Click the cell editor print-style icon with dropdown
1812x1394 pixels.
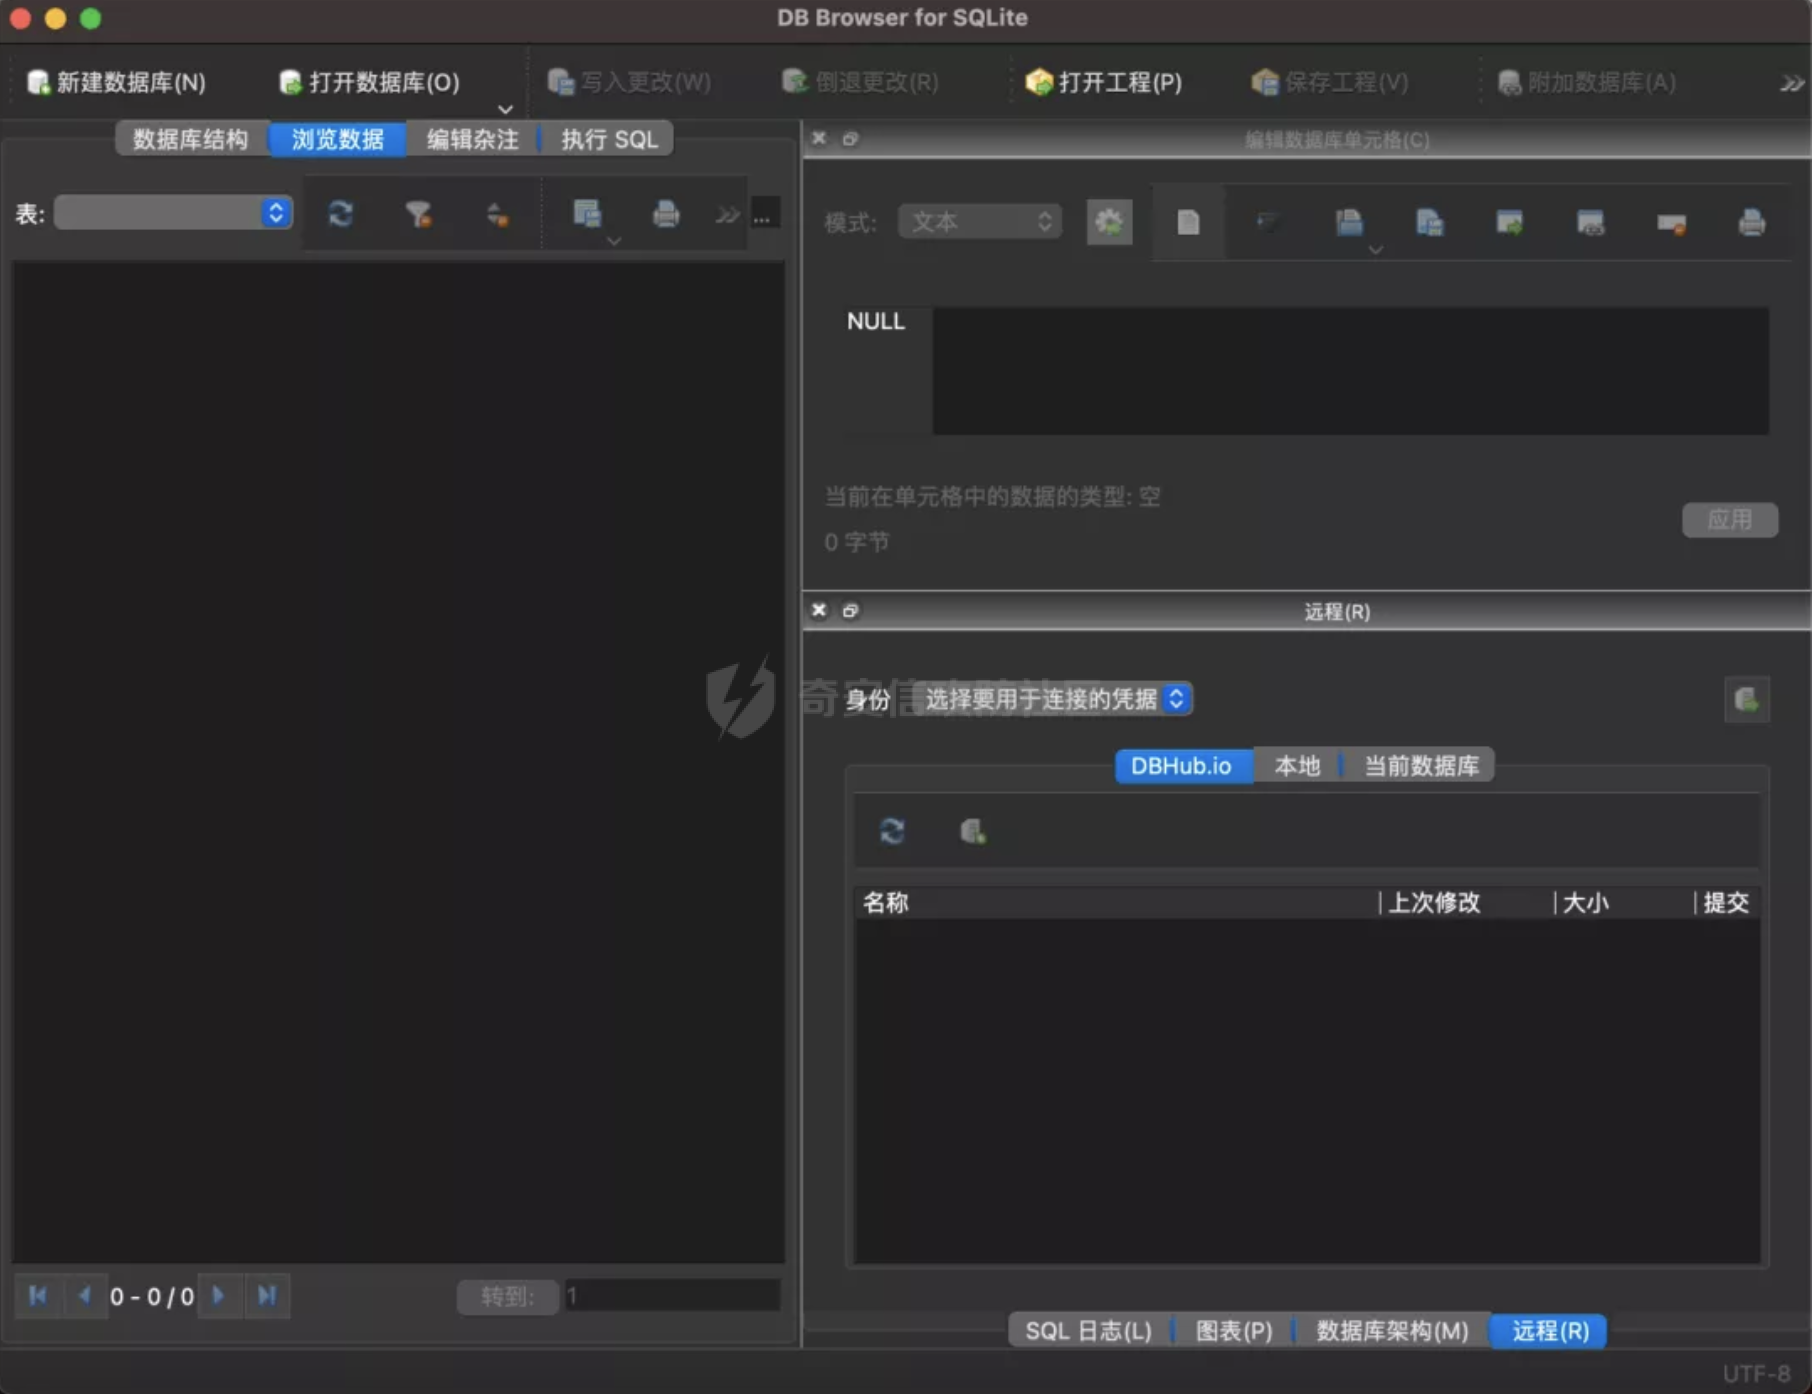1349,221
